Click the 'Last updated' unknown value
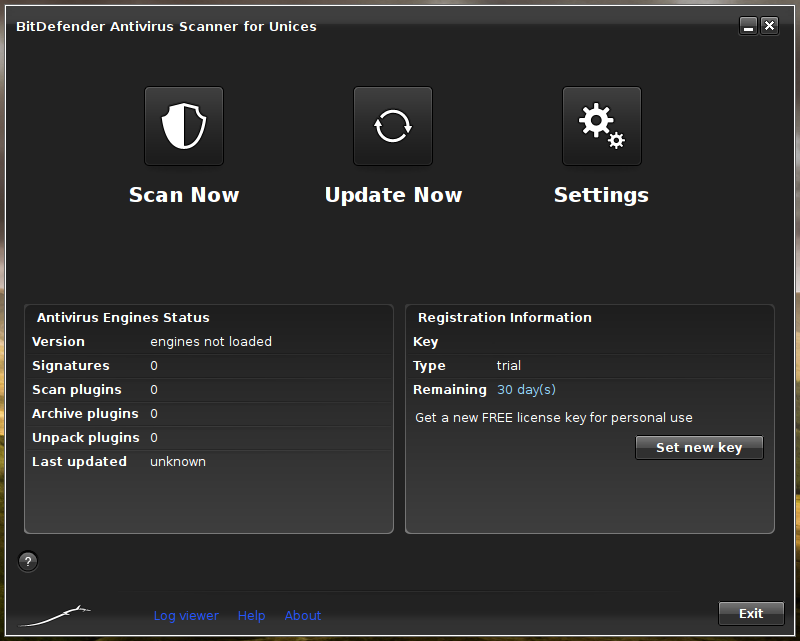Viewport: 800px width, 641px height. (178, 461)
